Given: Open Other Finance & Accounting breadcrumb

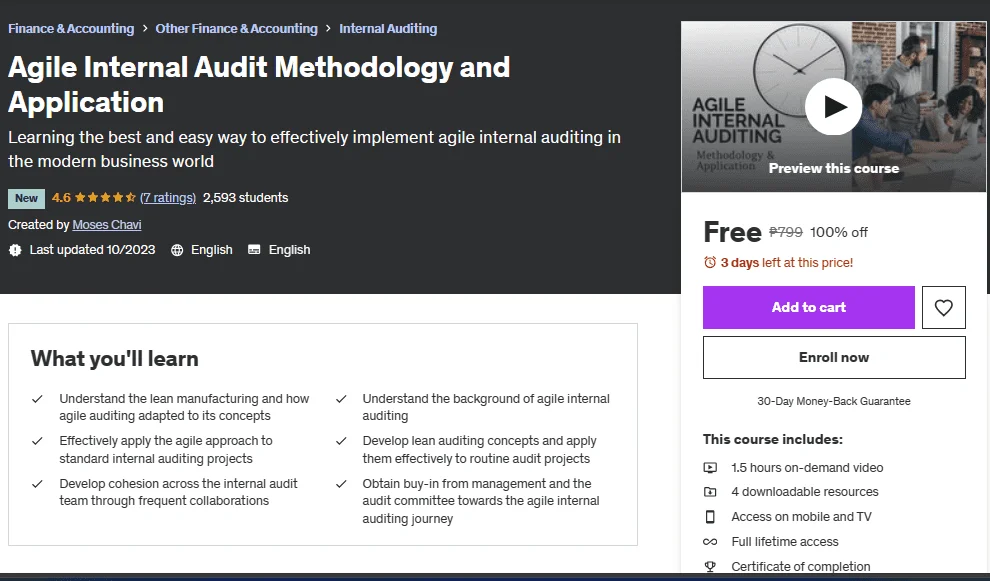Looking at the screenshot, I should point(236,28).
